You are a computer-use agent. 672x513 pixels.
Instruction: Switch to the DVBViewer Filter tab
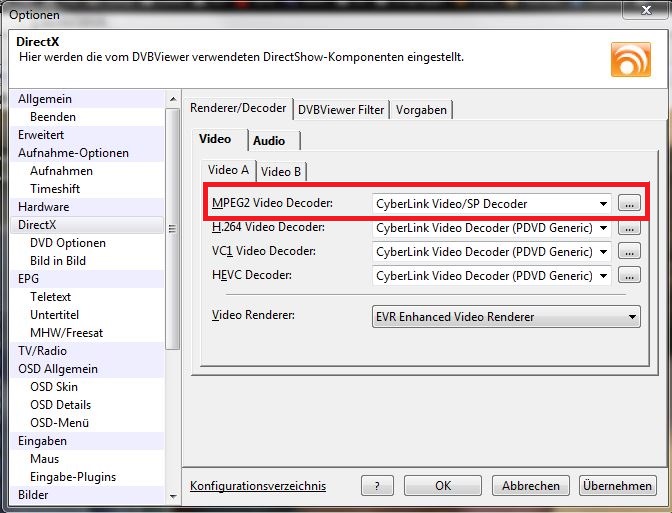pos(341,109)
